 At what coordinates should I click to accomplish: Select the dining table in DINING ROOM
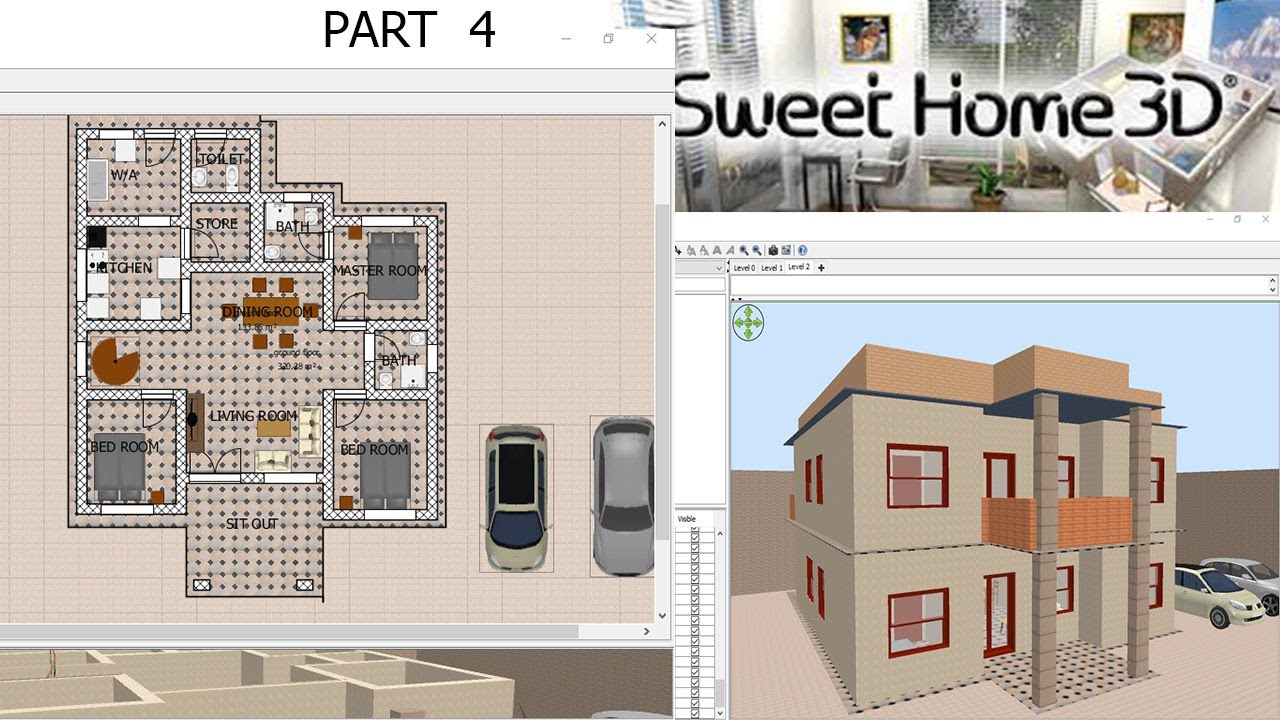tap(270, 311)
